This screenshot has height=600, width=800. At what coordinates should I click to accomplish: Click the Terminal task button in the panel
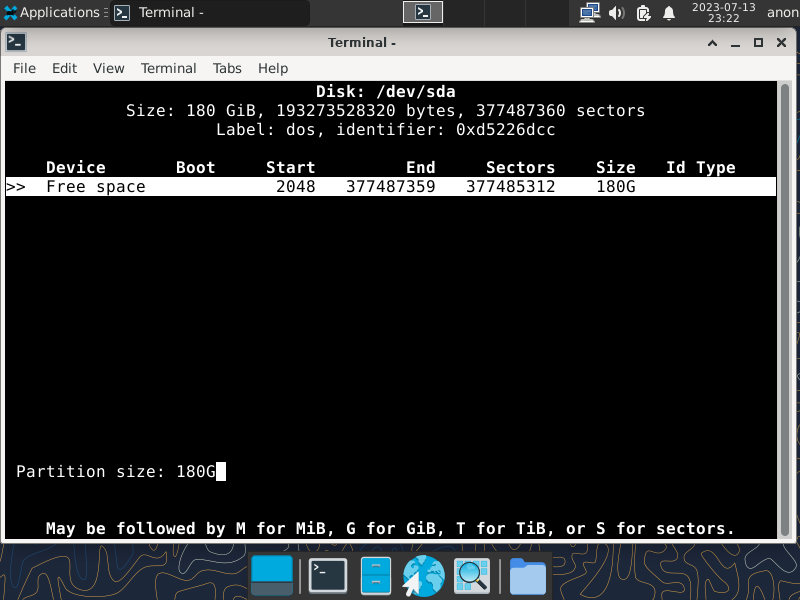tap(210, 12)
